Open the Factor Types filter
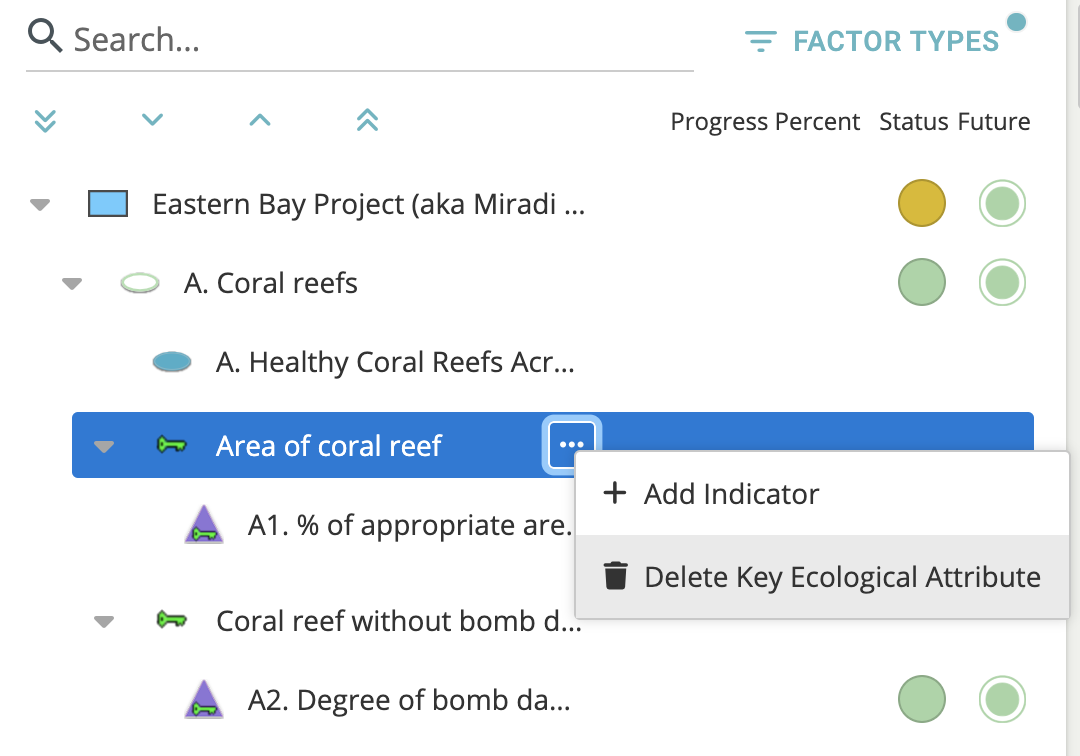This screenshot has width=1080, height=756. click(x=872, y=41)
